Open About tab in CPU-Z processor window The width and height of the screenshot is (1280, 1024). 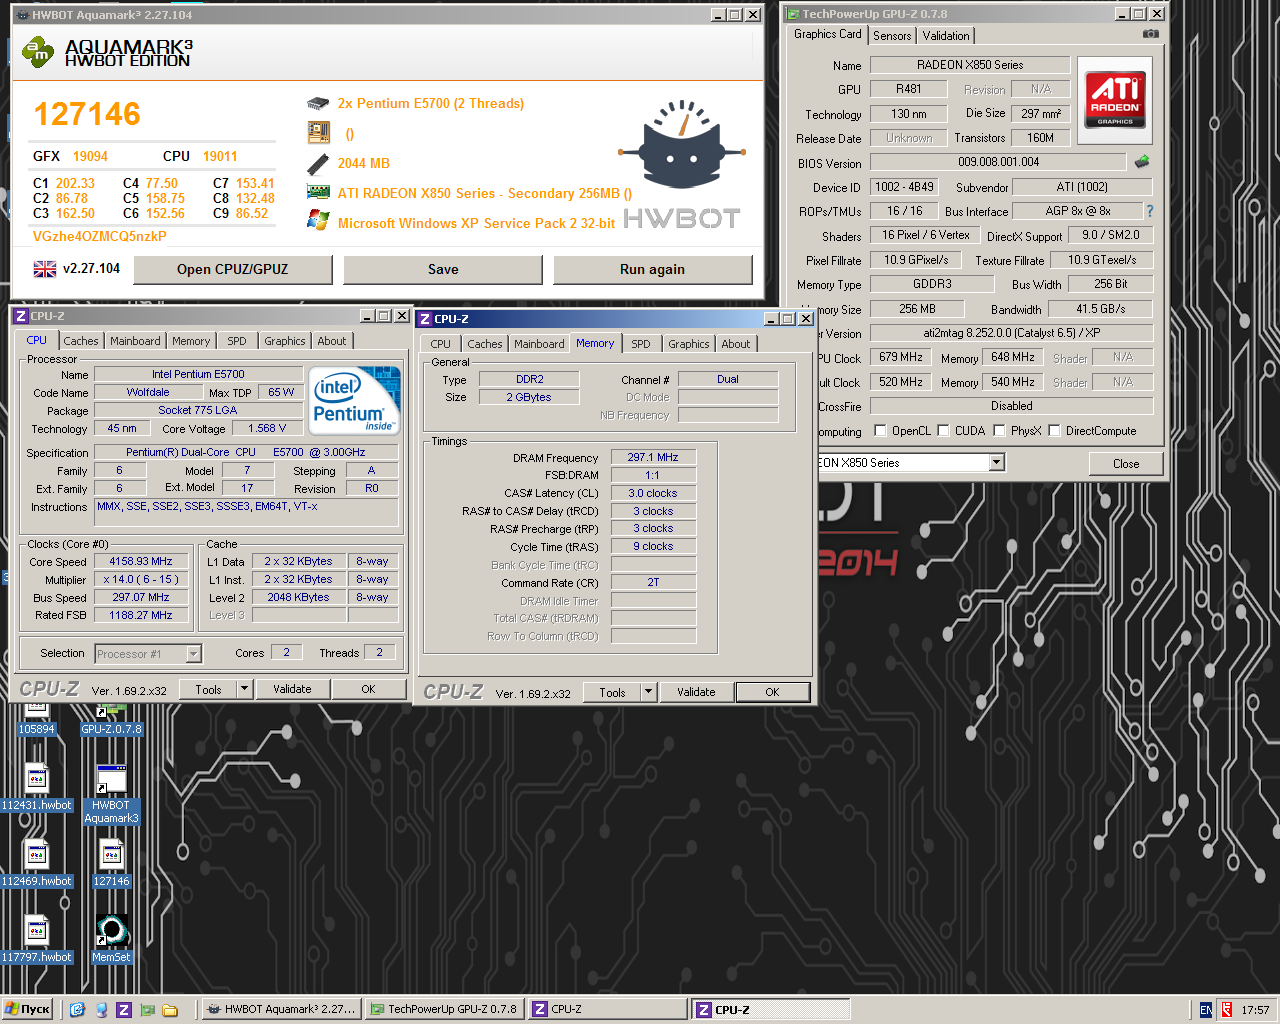(332, 341)
